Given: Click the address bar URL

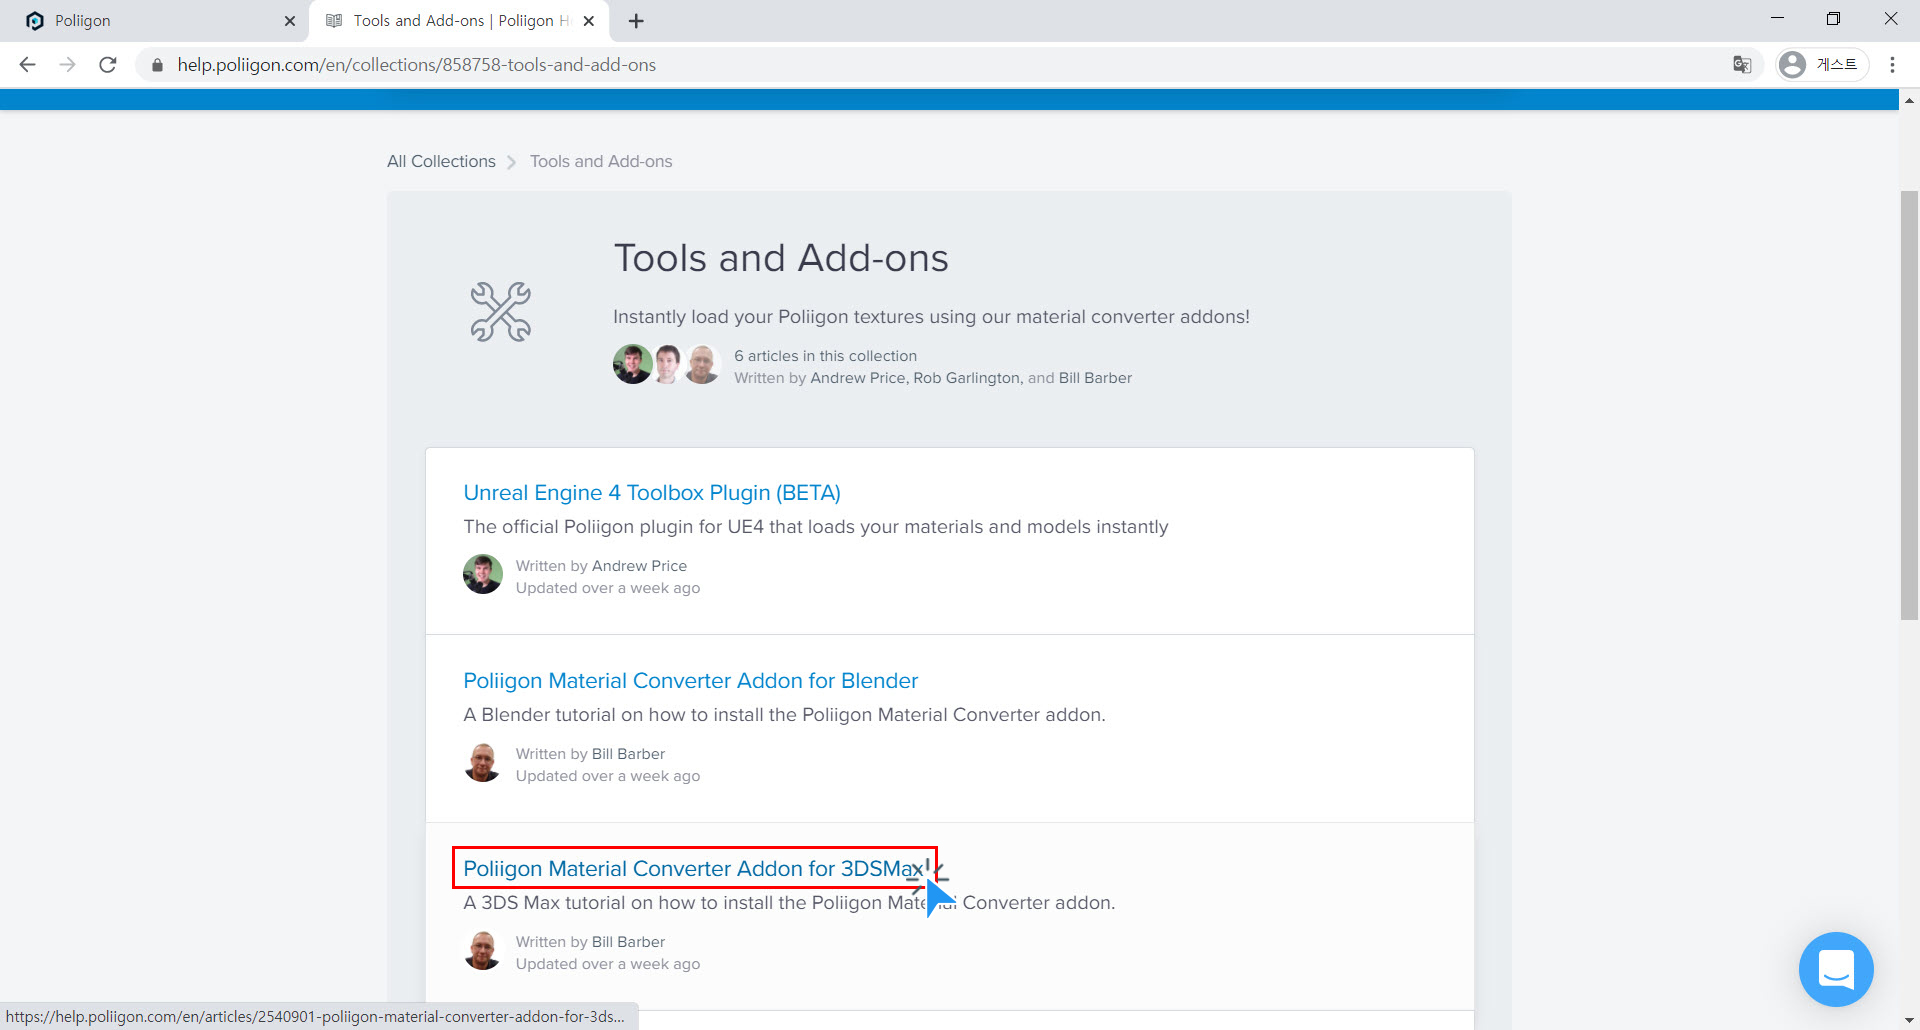Looking at the screenshot, I should coord(417,65).
